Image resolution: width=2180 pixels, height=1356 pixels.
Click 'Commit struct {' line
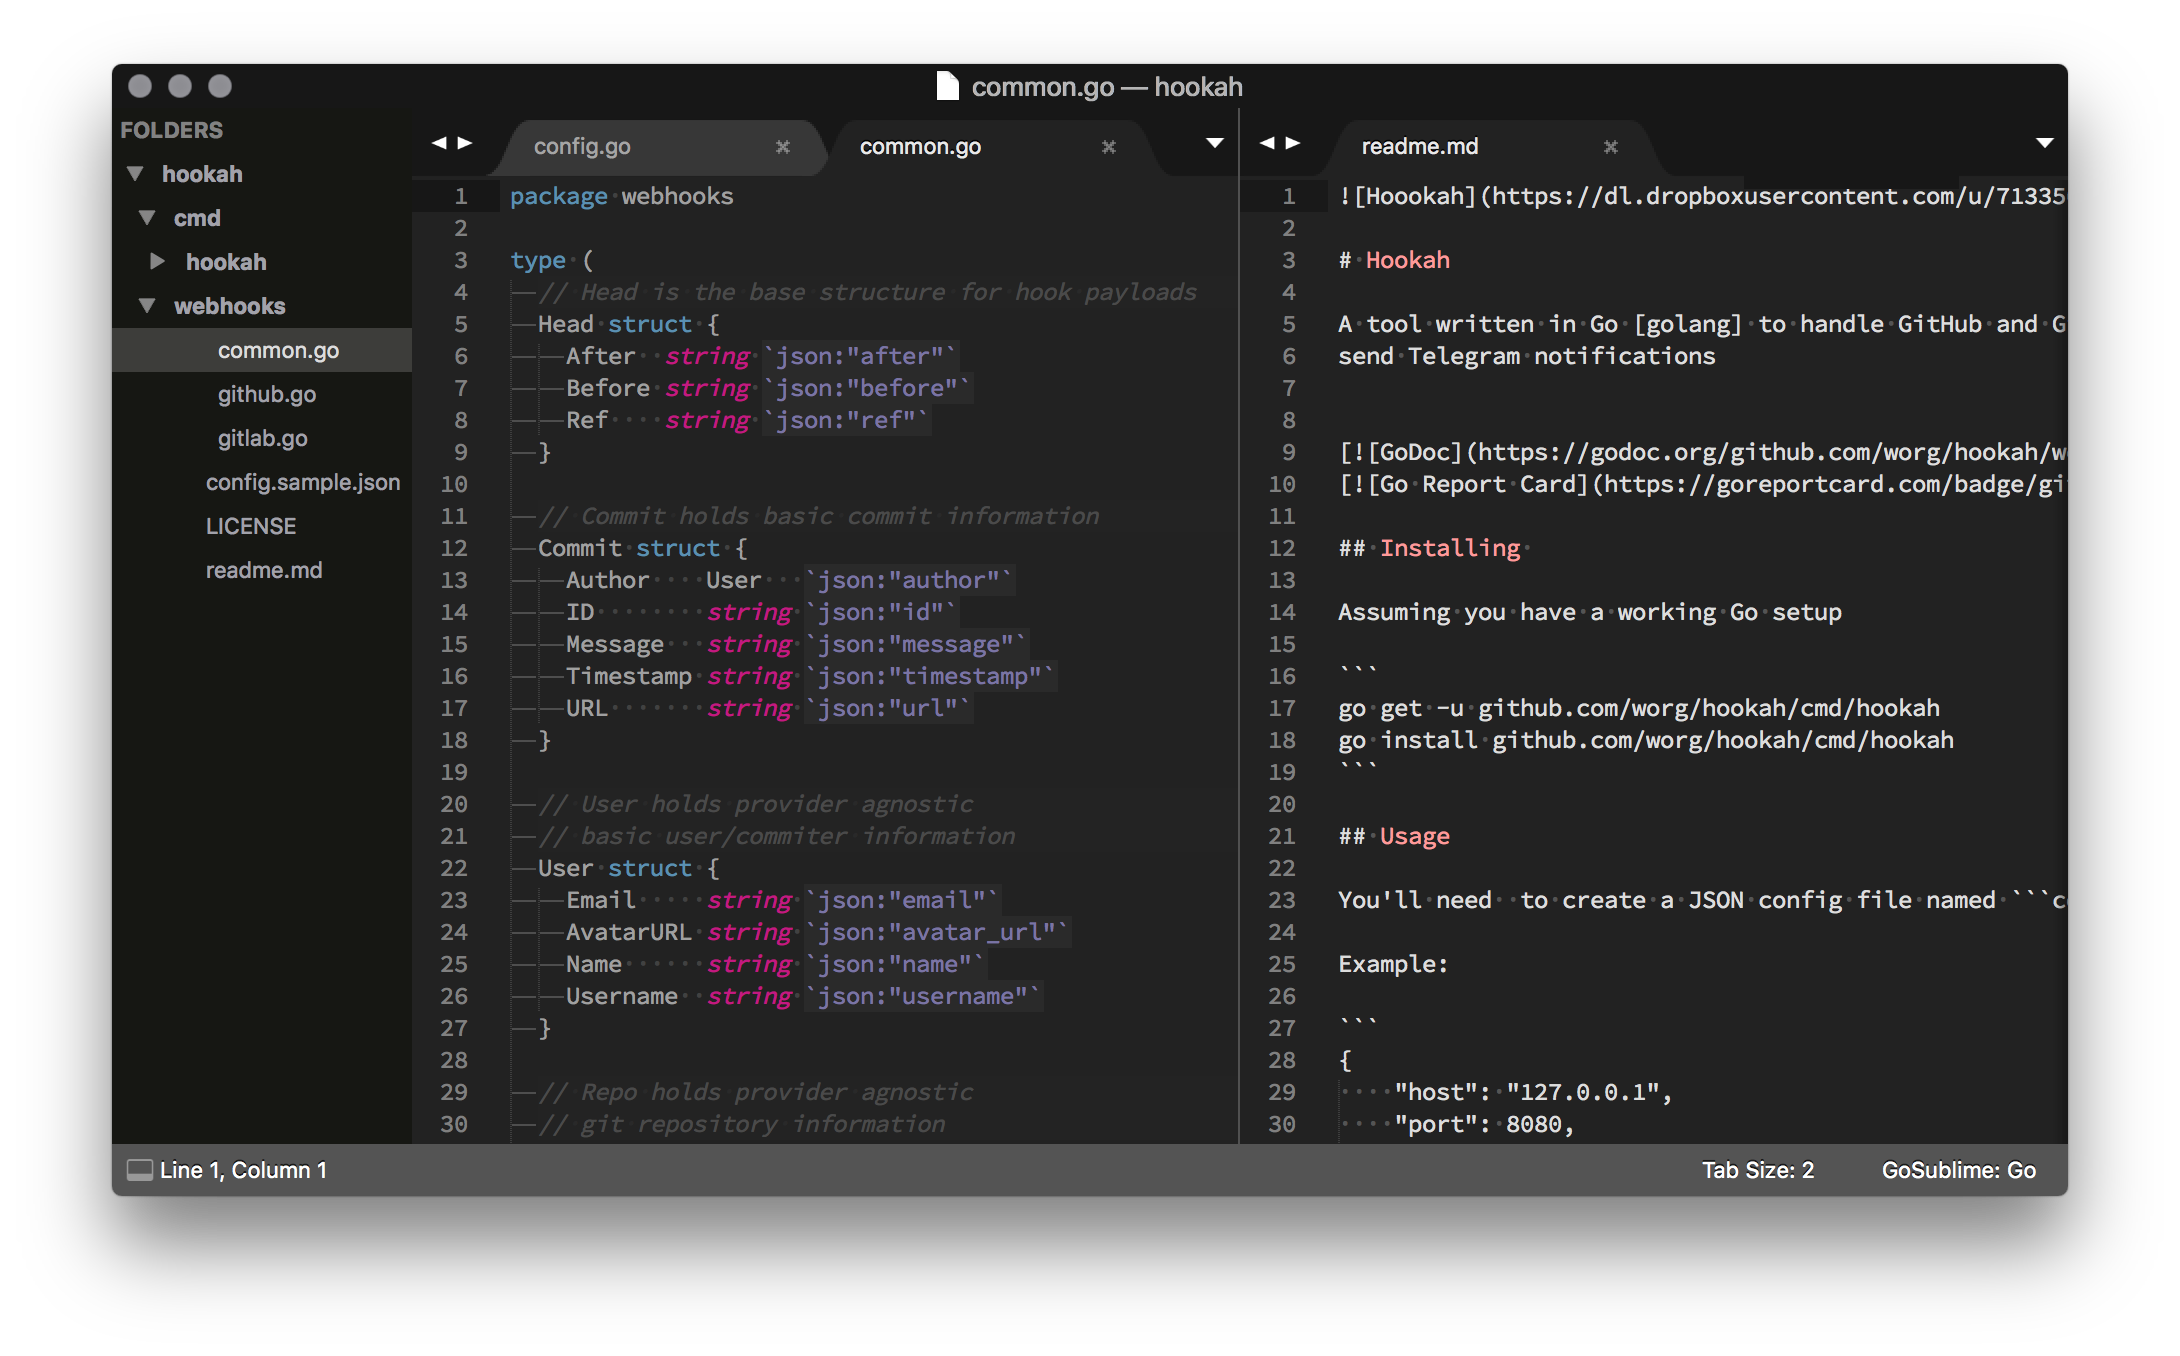point(642,548)
